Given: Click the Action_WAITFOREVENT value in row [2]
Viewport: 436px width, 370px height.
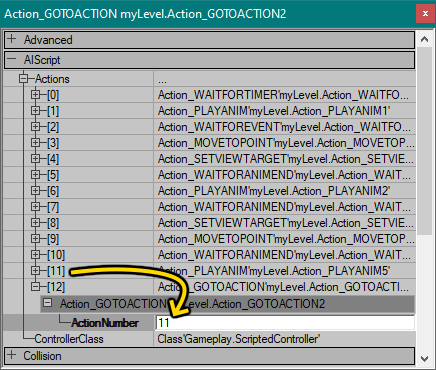Looking at the screenshot, I should (284, 127).
